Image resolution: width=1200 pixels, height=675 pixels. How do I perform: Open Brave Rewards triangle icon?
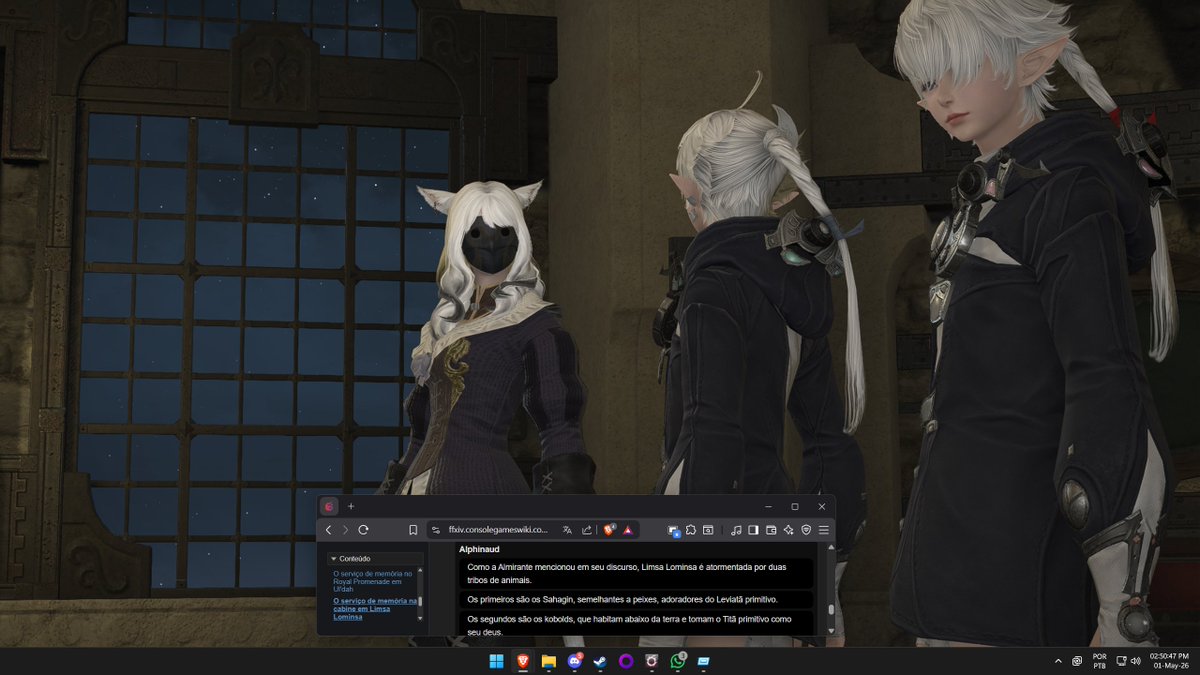coord(628,530)
